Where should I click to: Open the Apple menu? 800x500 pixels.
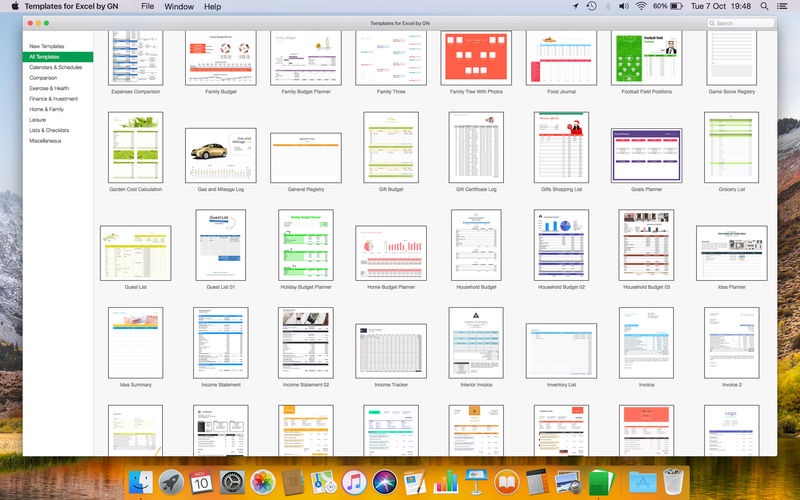point(14,7)
